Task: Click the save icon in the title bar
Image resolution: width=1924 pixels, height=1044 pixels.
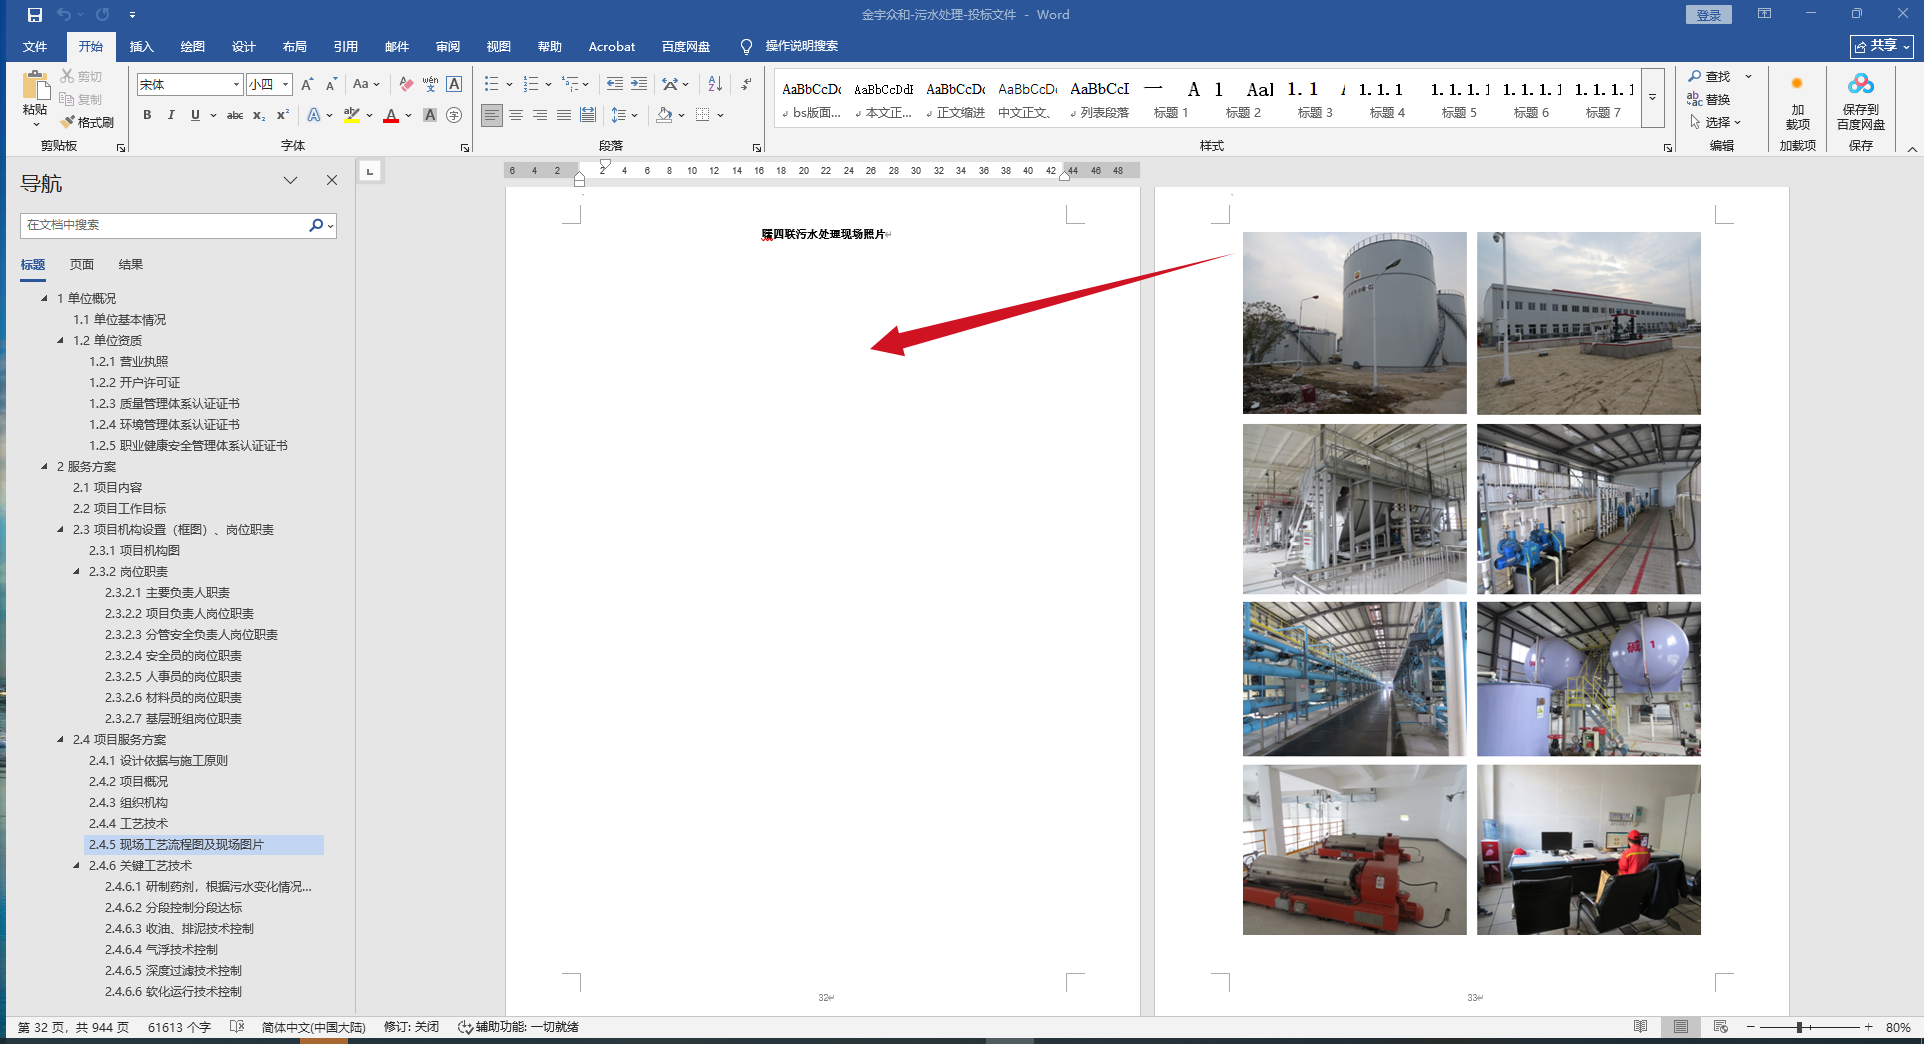Action: pos(35,15)
